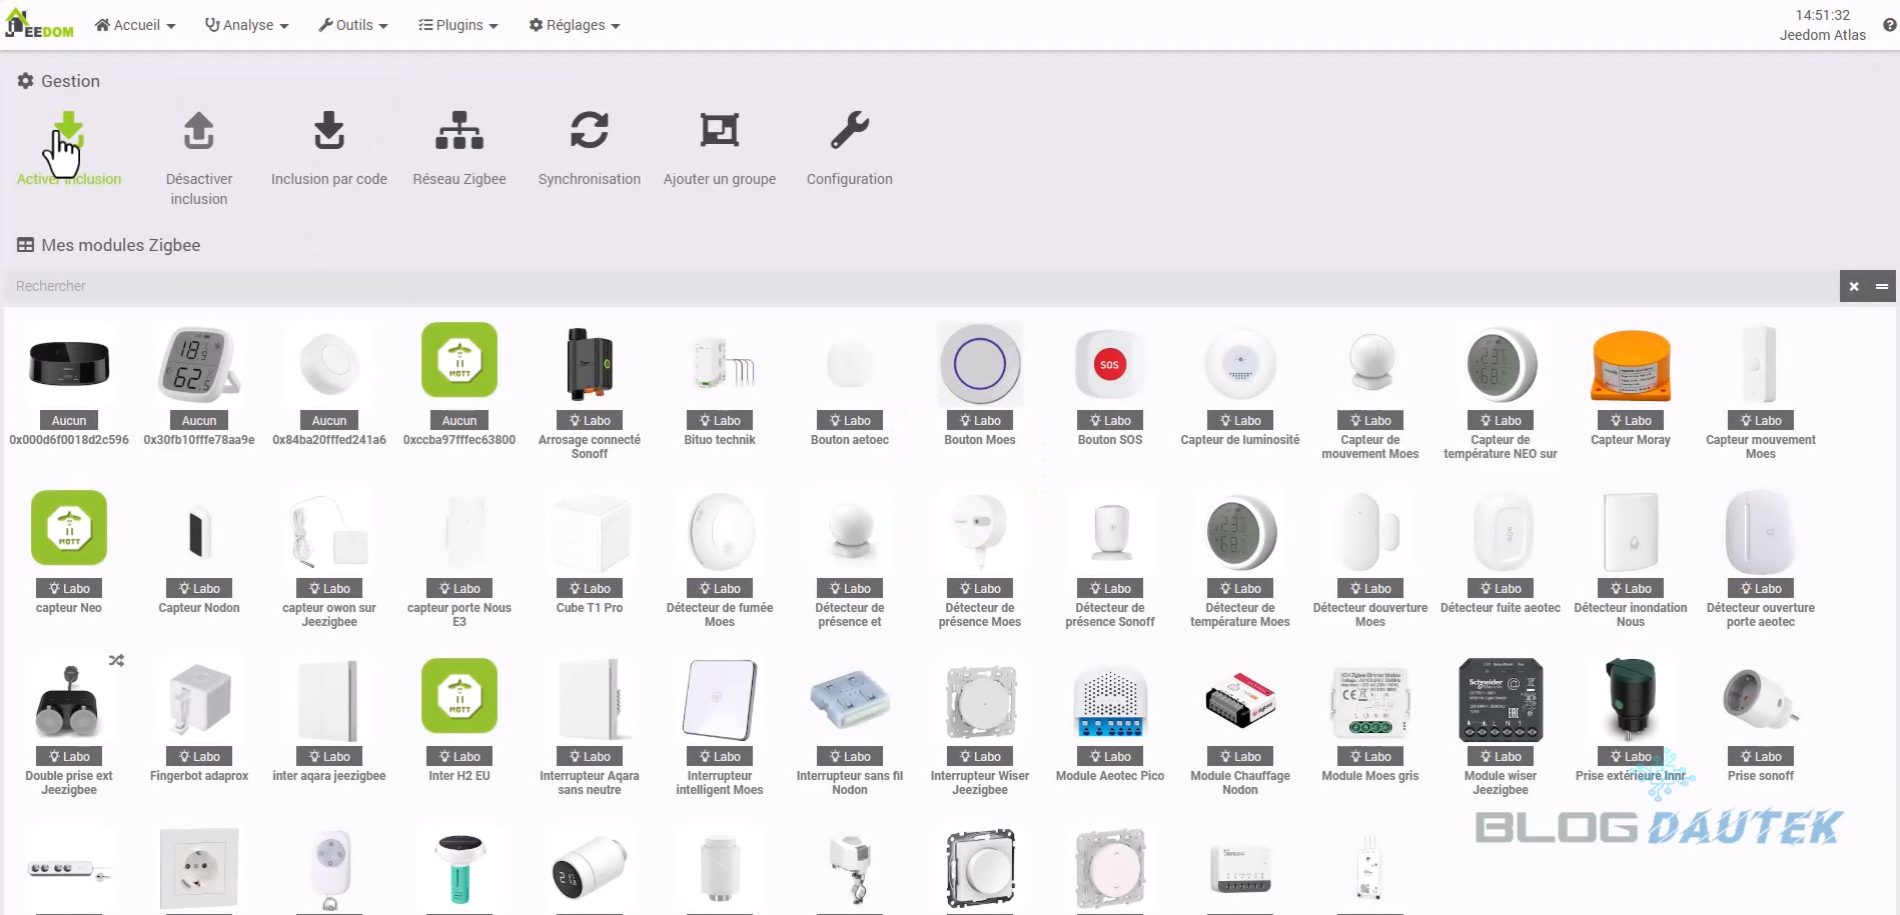Screen dimensions: 1900x915
Task: Click the Synchronisation refresh icon
Action: pos(589,131)
